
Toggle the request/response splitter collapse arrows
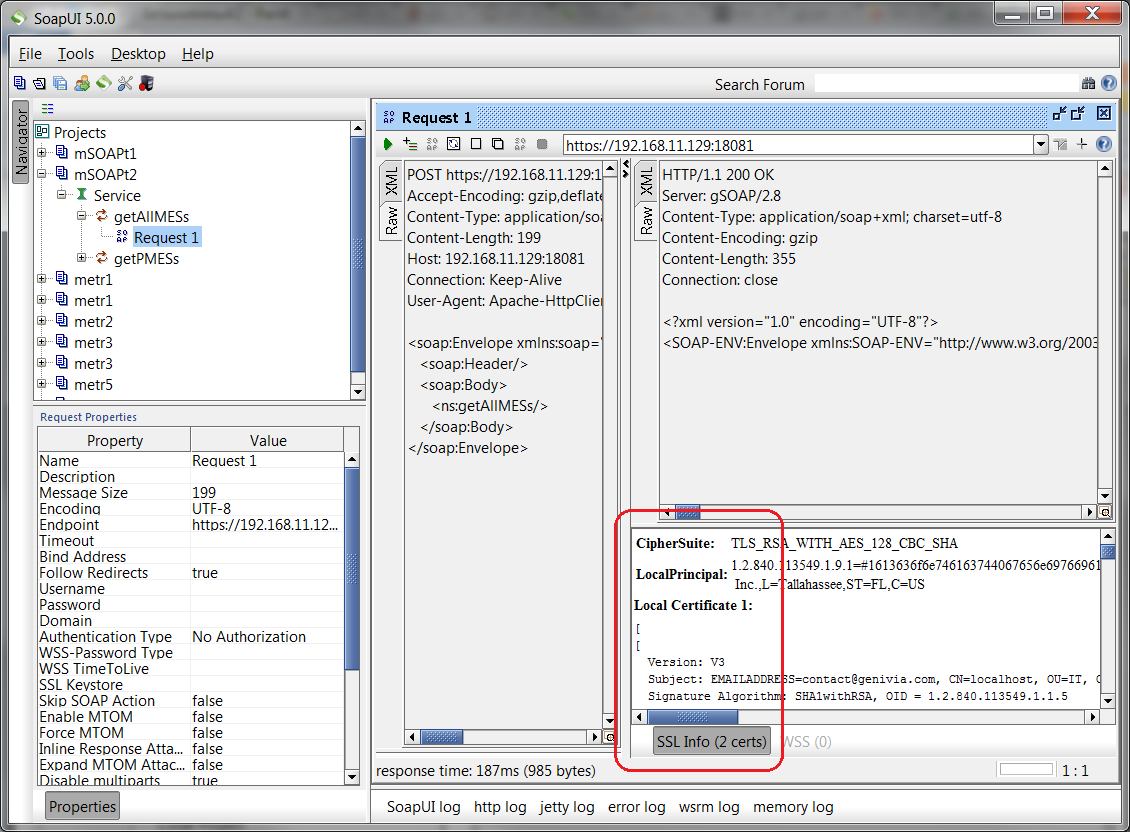[x=626, y=169]
